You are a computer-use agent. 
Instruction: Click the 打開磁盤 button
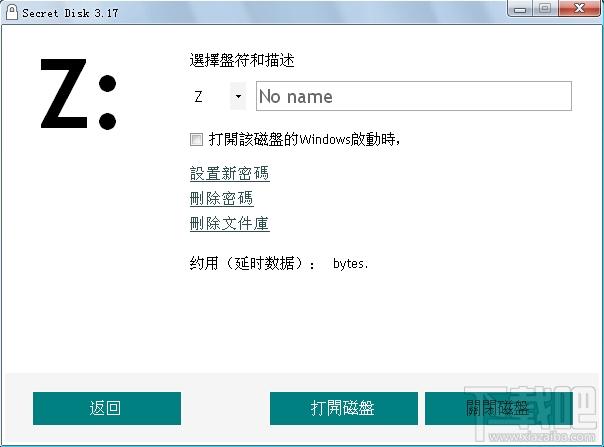coord(344,408)
